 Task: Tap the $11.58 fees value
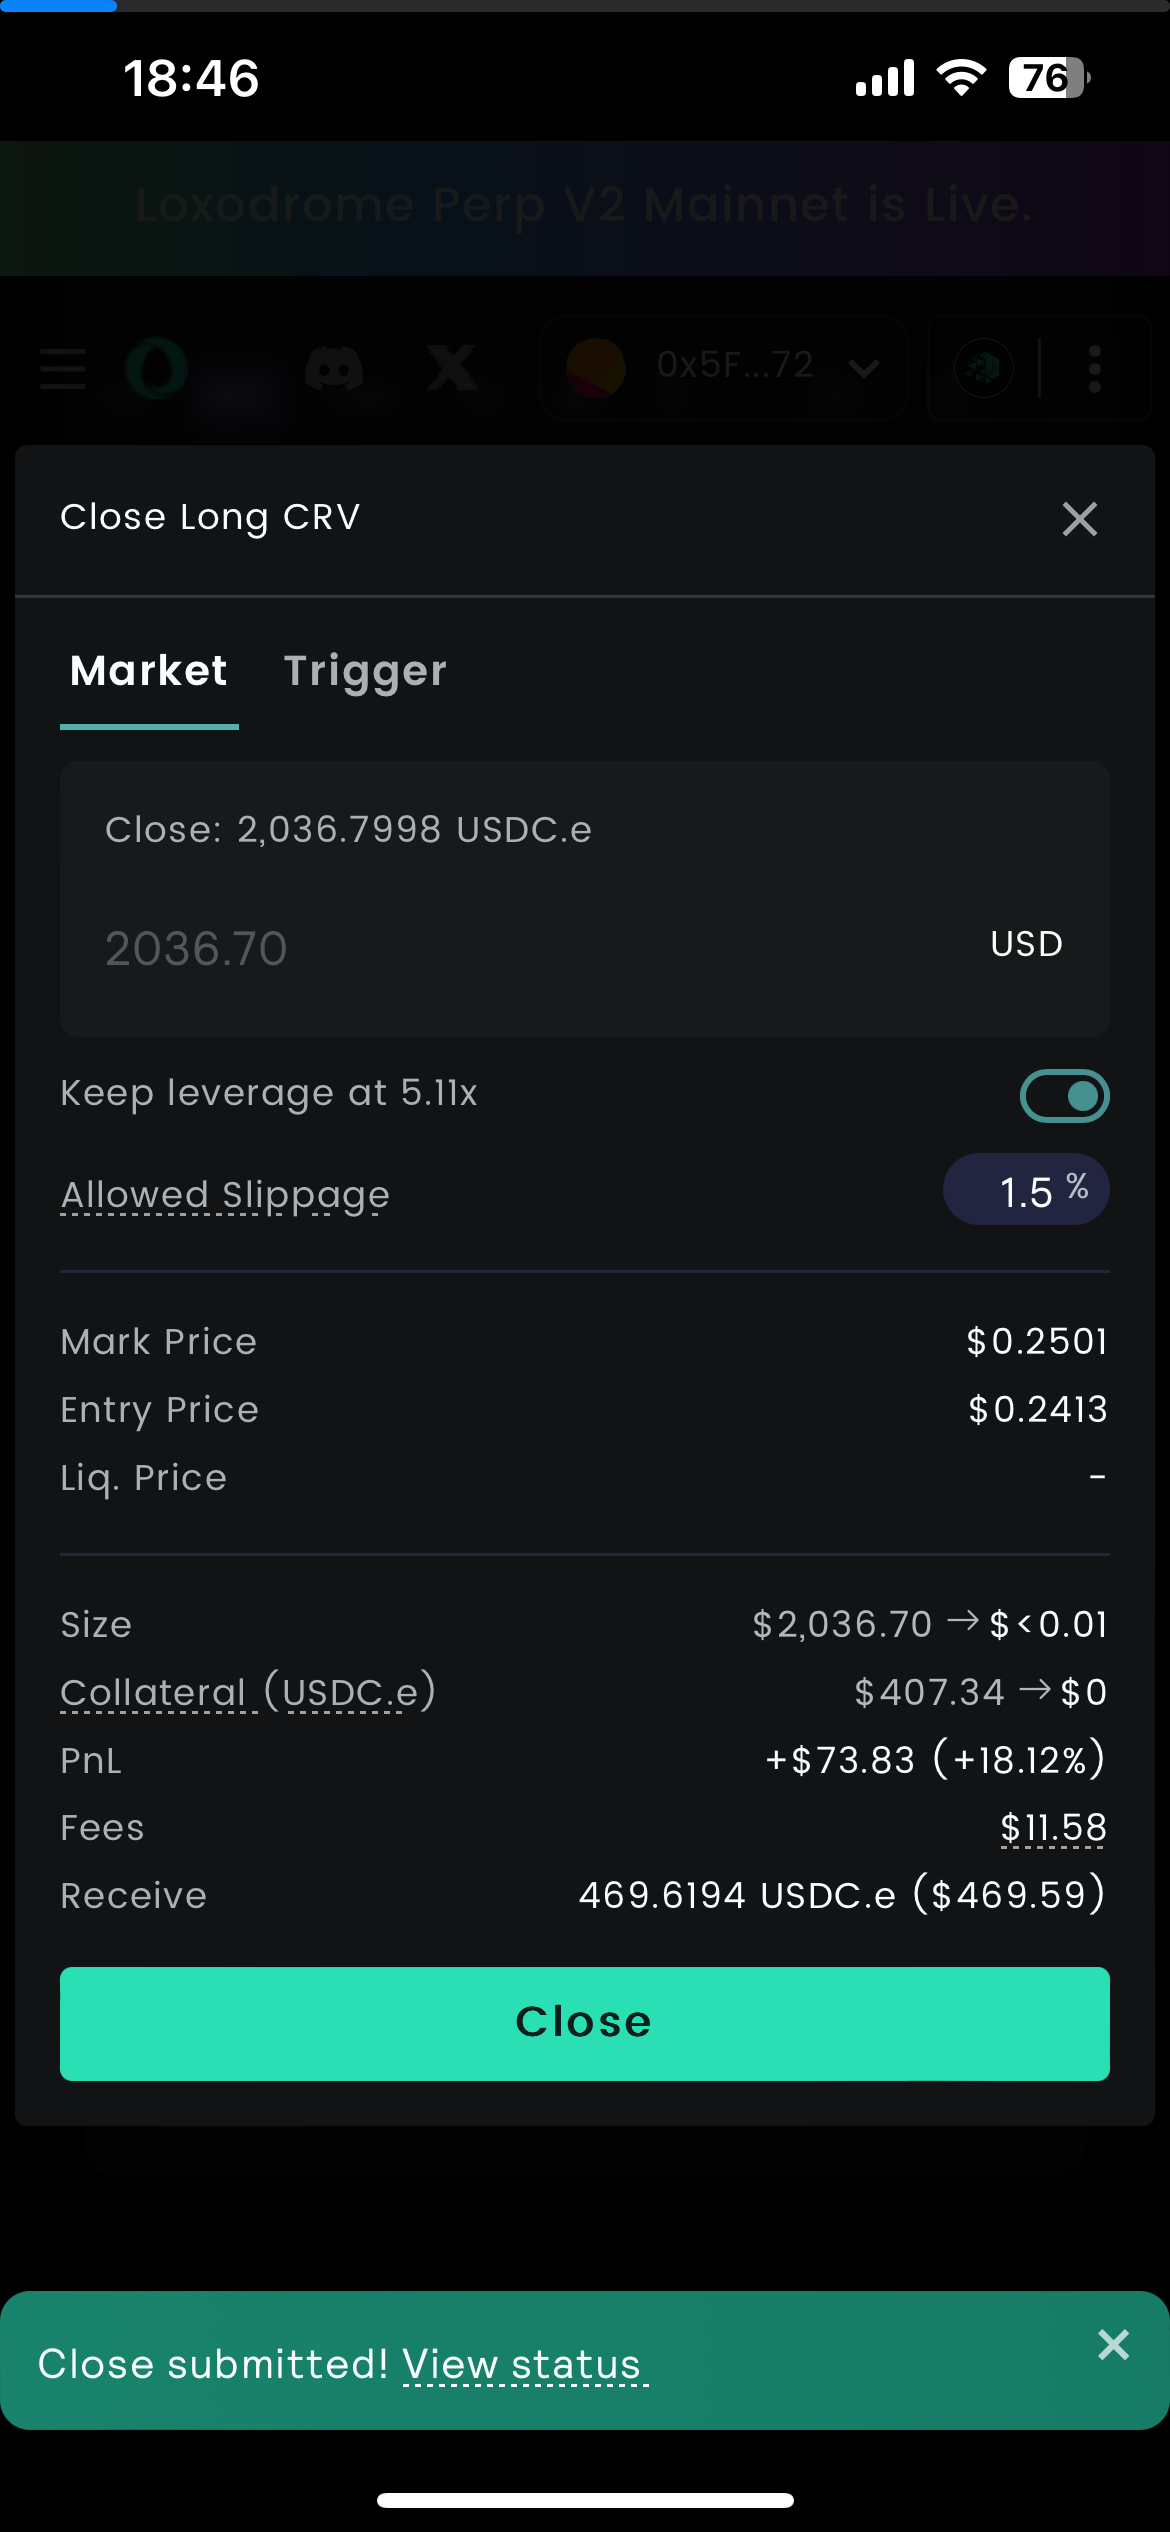[x=1053, y=1828]
